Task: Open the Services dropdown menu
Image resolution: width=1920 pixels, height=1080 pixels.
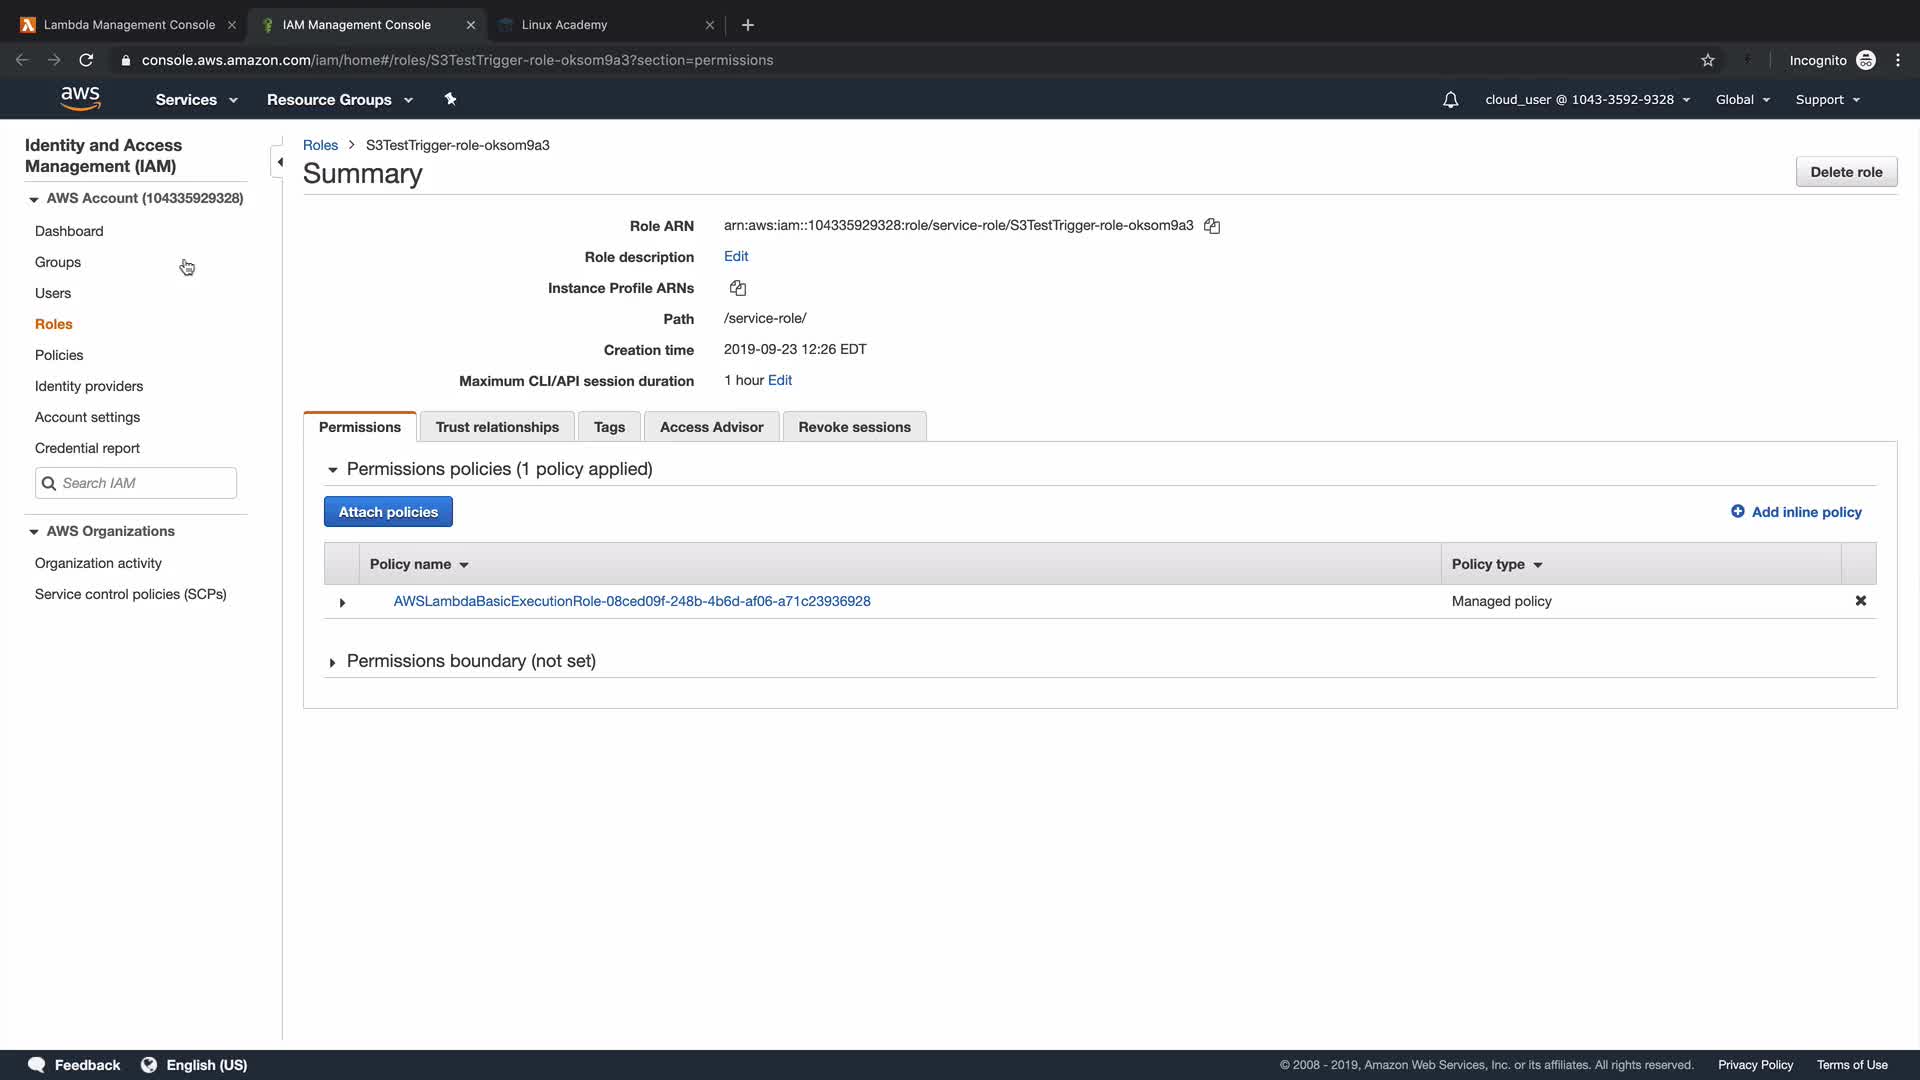Action: [196, 100]
